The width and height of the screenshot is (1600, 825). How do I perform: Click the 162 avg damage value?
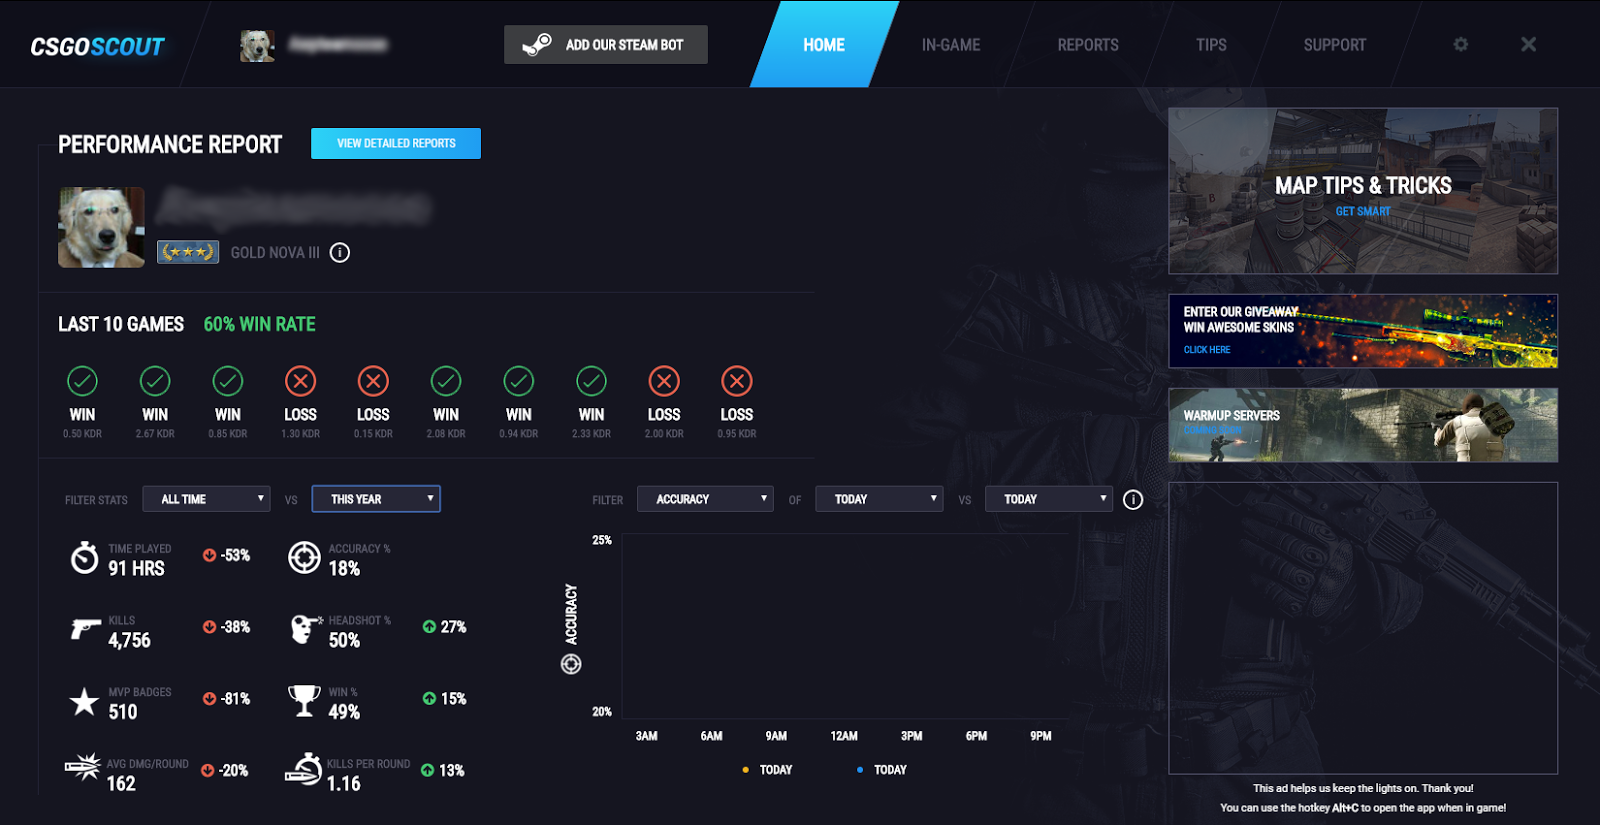coord(121,784)
